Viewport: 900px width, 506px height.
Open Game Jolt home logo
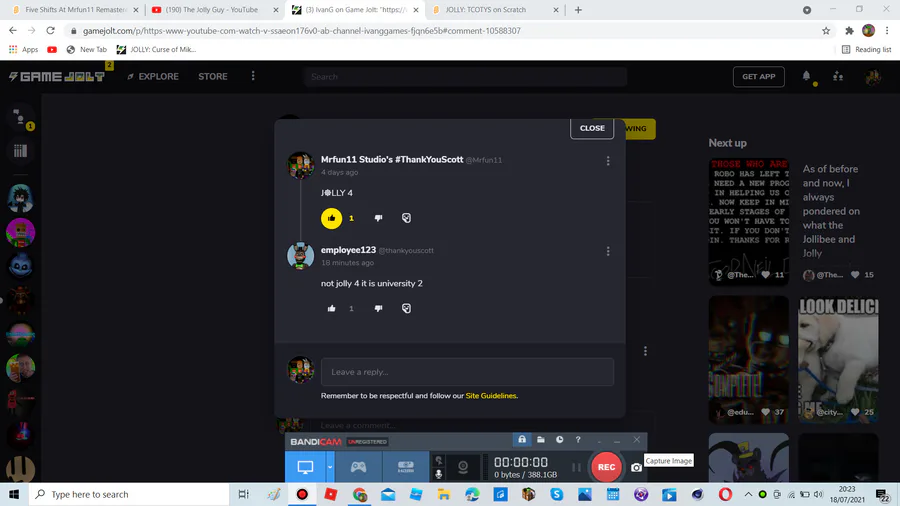tap(57, 76)
